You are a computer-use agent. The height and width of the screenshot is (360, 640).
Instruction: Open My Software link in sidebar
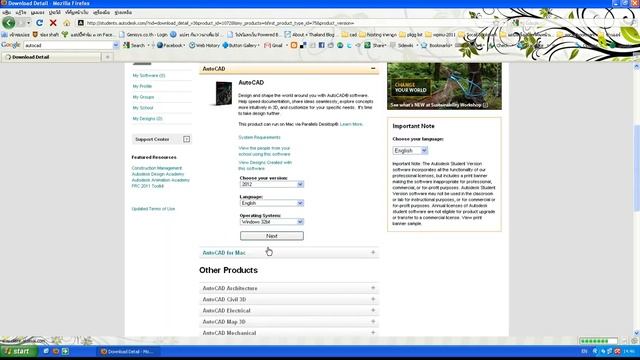click(149, 76)
